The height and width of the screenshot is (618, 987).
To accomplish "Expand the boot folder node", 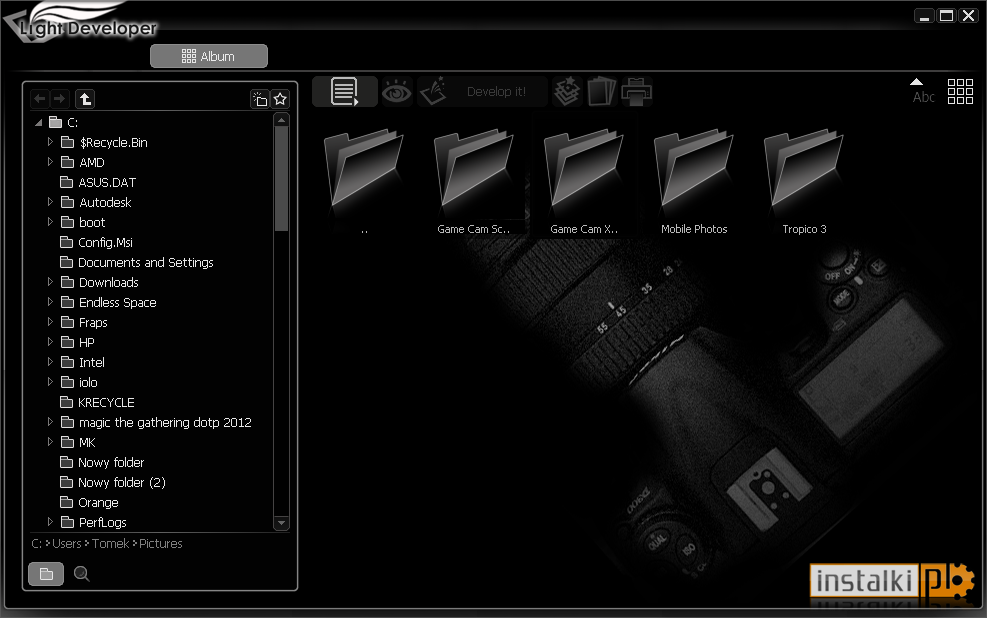I will point(50,222).
